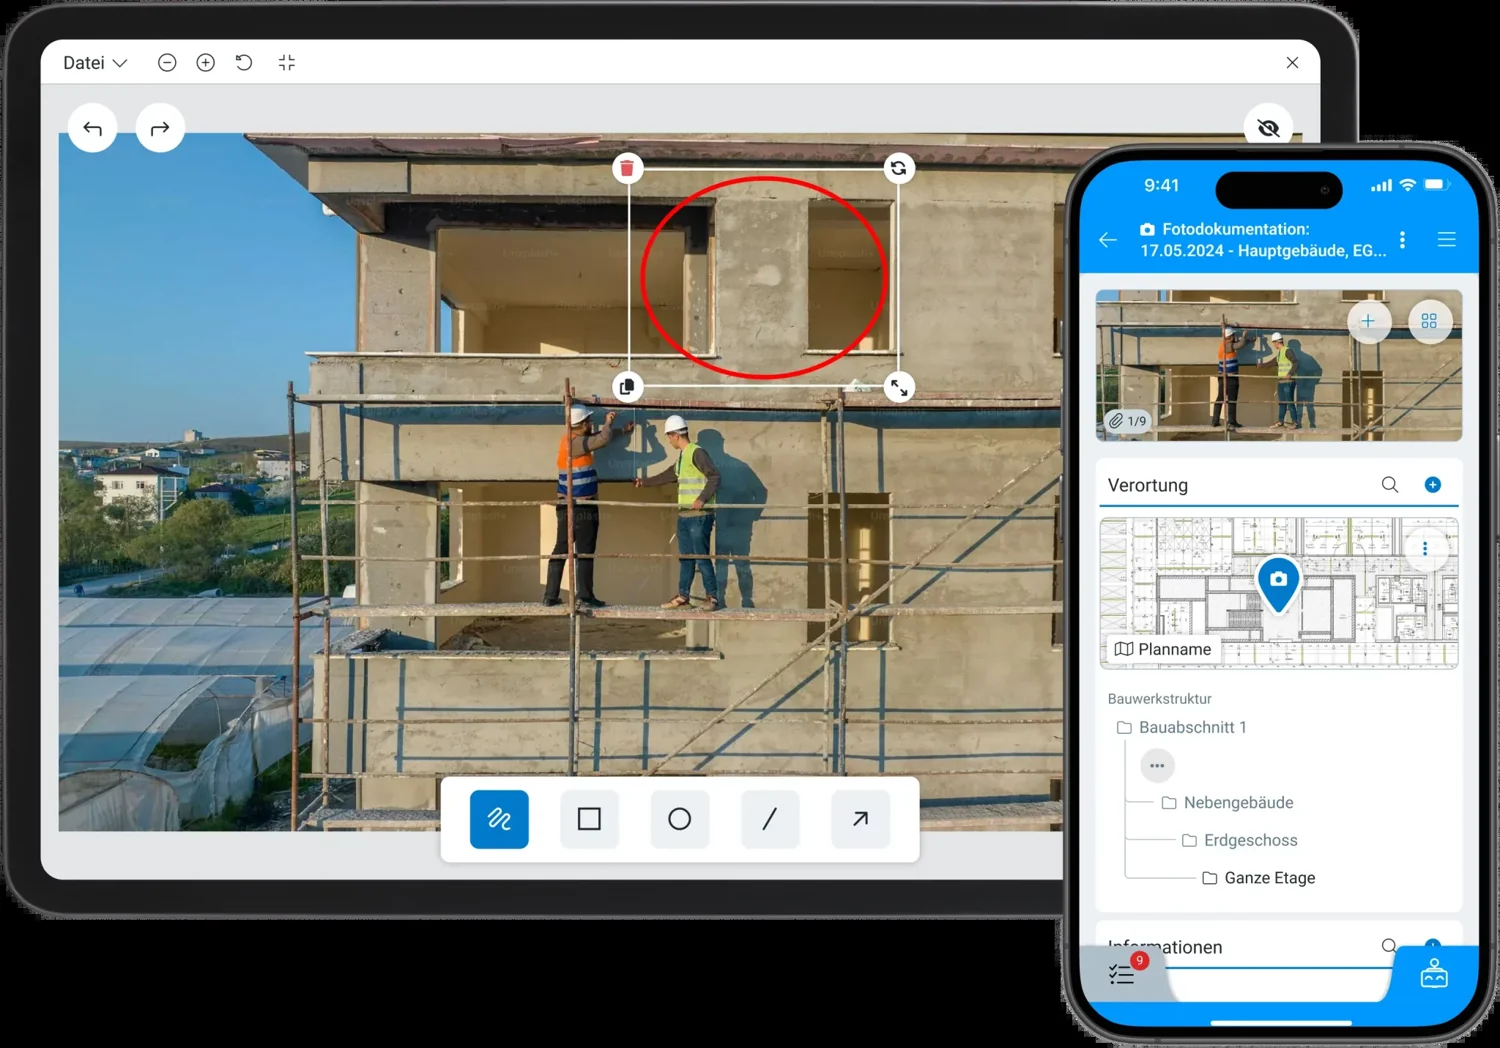Click the Bauwerkstruktur label

pos(1159,699)
